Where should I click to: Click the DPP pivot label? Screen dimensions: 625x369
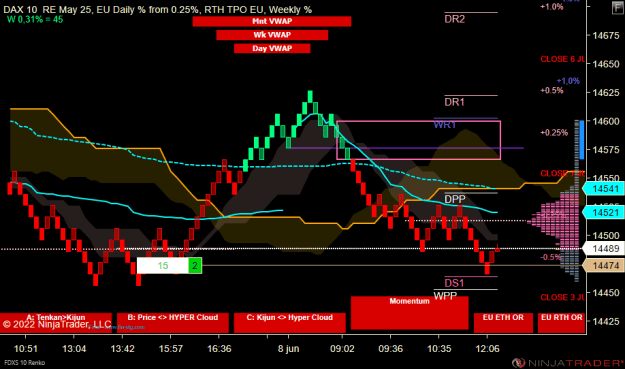[455, 199]
